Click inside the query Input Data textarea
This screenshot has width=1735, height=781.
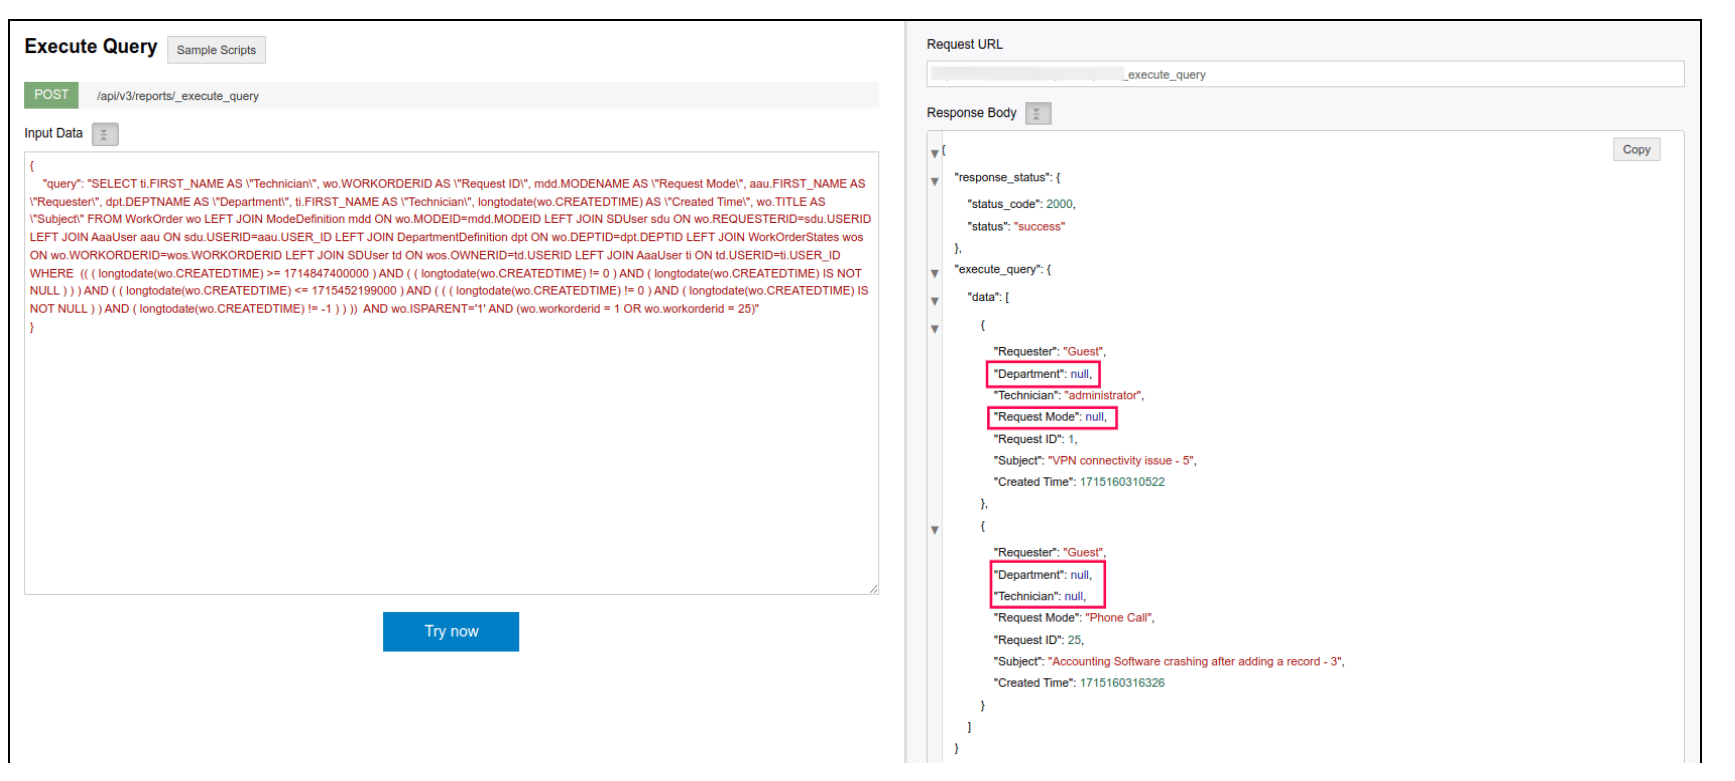coord(450,450)
